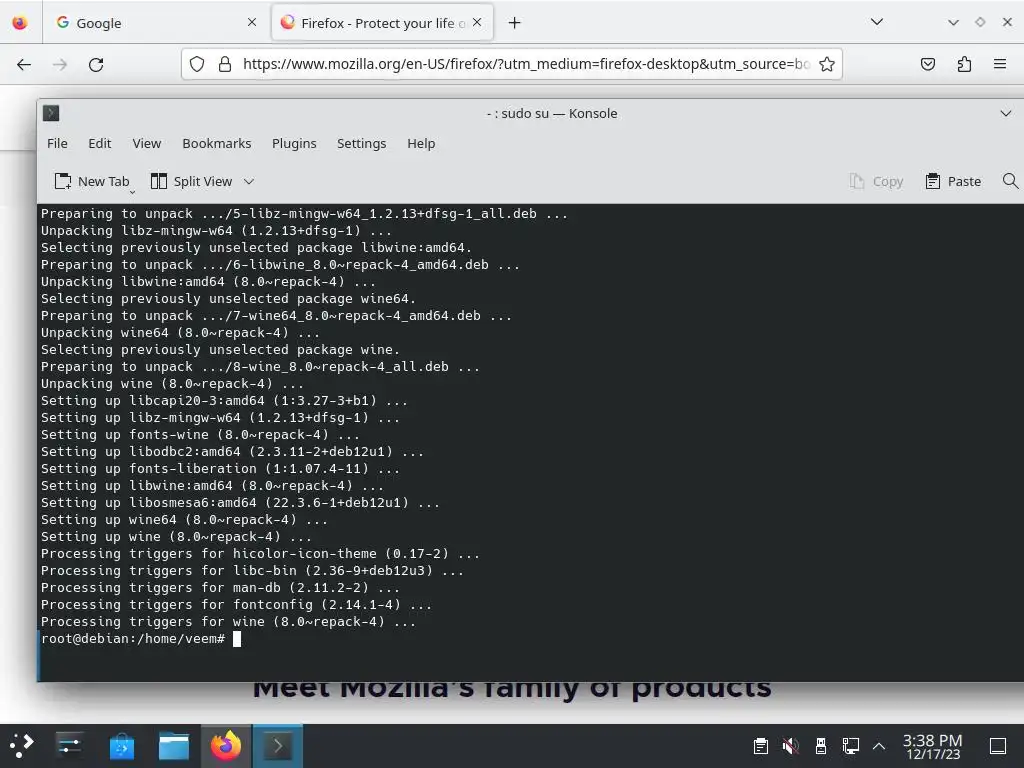This screenshot has width=1024, height=768.
Task: Click the site padlock security icon
Action: (225, 64)
